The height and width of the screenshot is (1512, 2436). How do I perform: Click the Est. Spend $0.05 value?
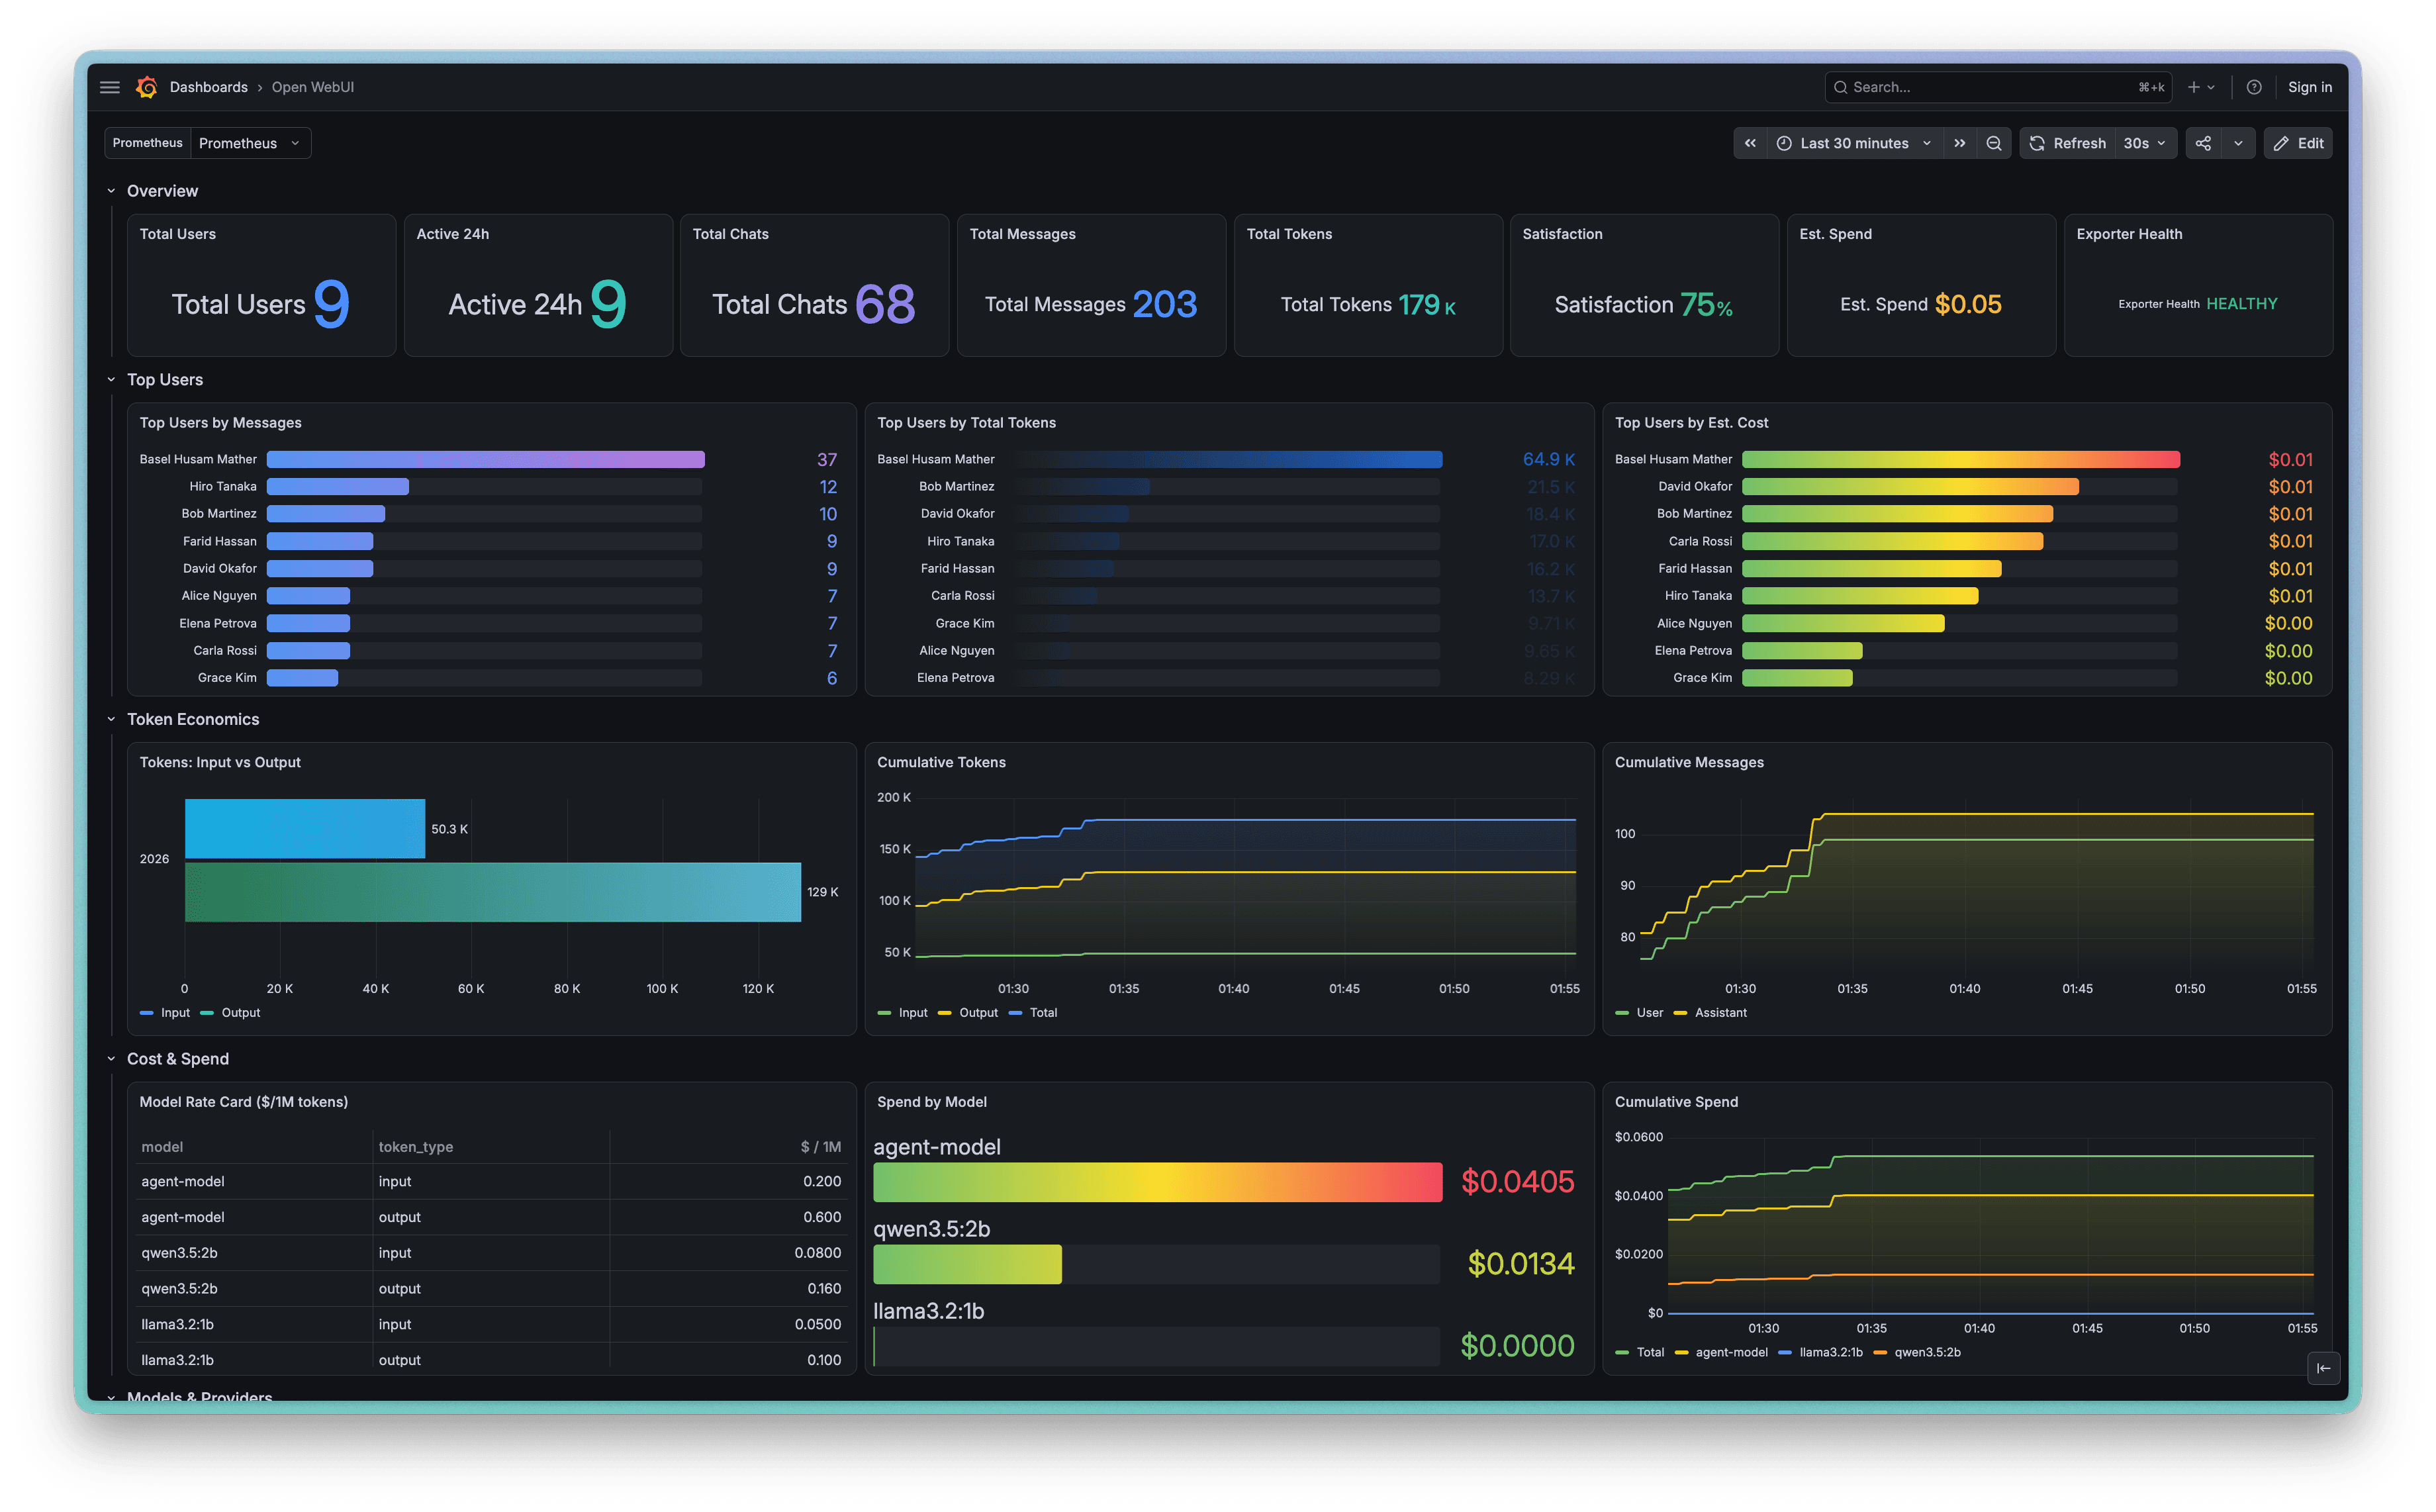[x=1967, y=304]
